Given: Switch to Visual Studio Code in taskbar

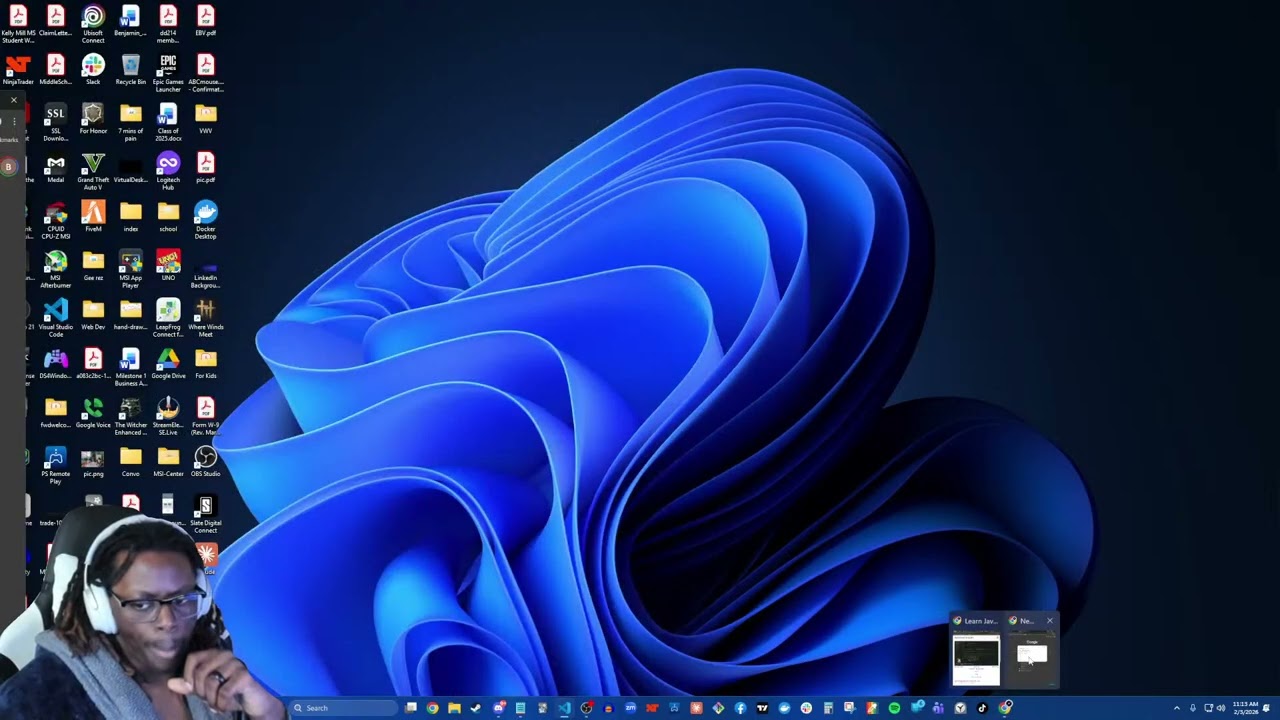Looking at the screenshot, I should [564, 708].
